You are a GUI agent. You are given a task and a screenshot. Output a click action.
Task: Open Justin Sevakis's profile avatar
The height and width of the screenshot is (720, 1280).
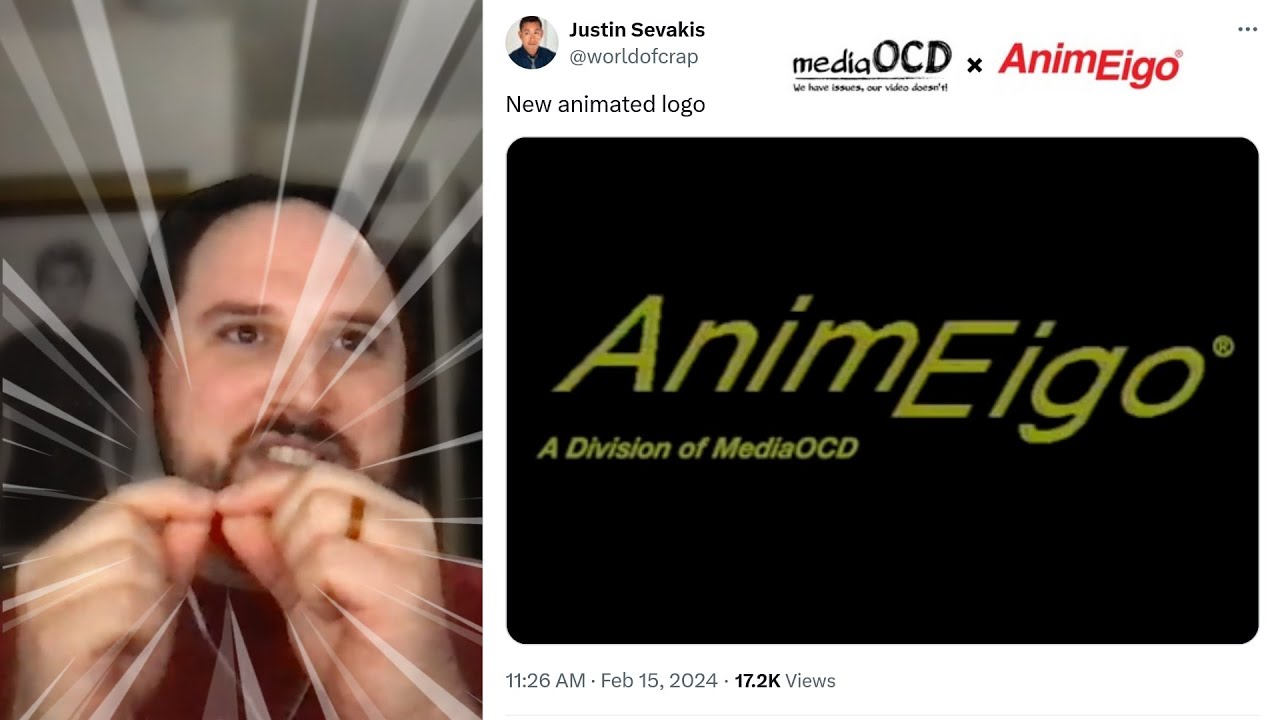(x=532, y=43)
